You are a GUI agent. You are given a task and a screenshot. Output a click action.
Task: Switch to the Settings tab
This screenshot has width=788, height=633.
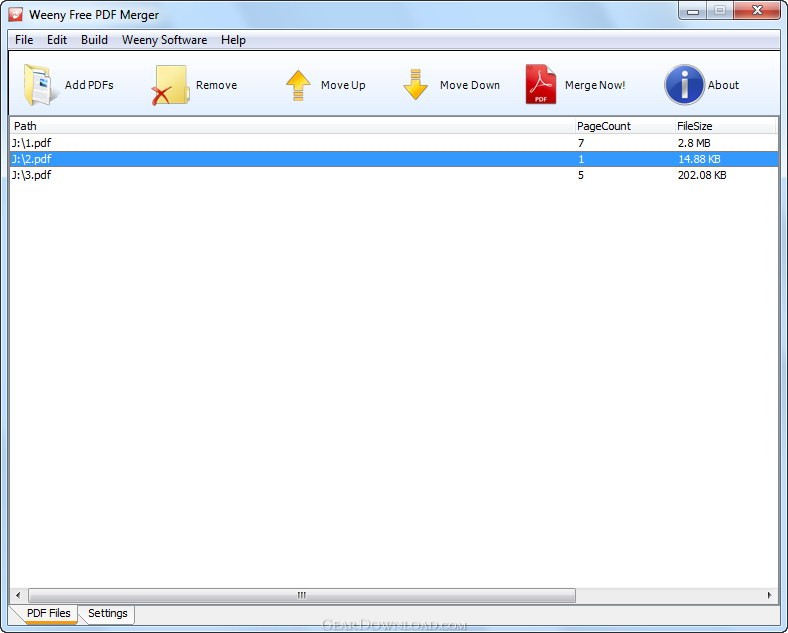[108, 613]
